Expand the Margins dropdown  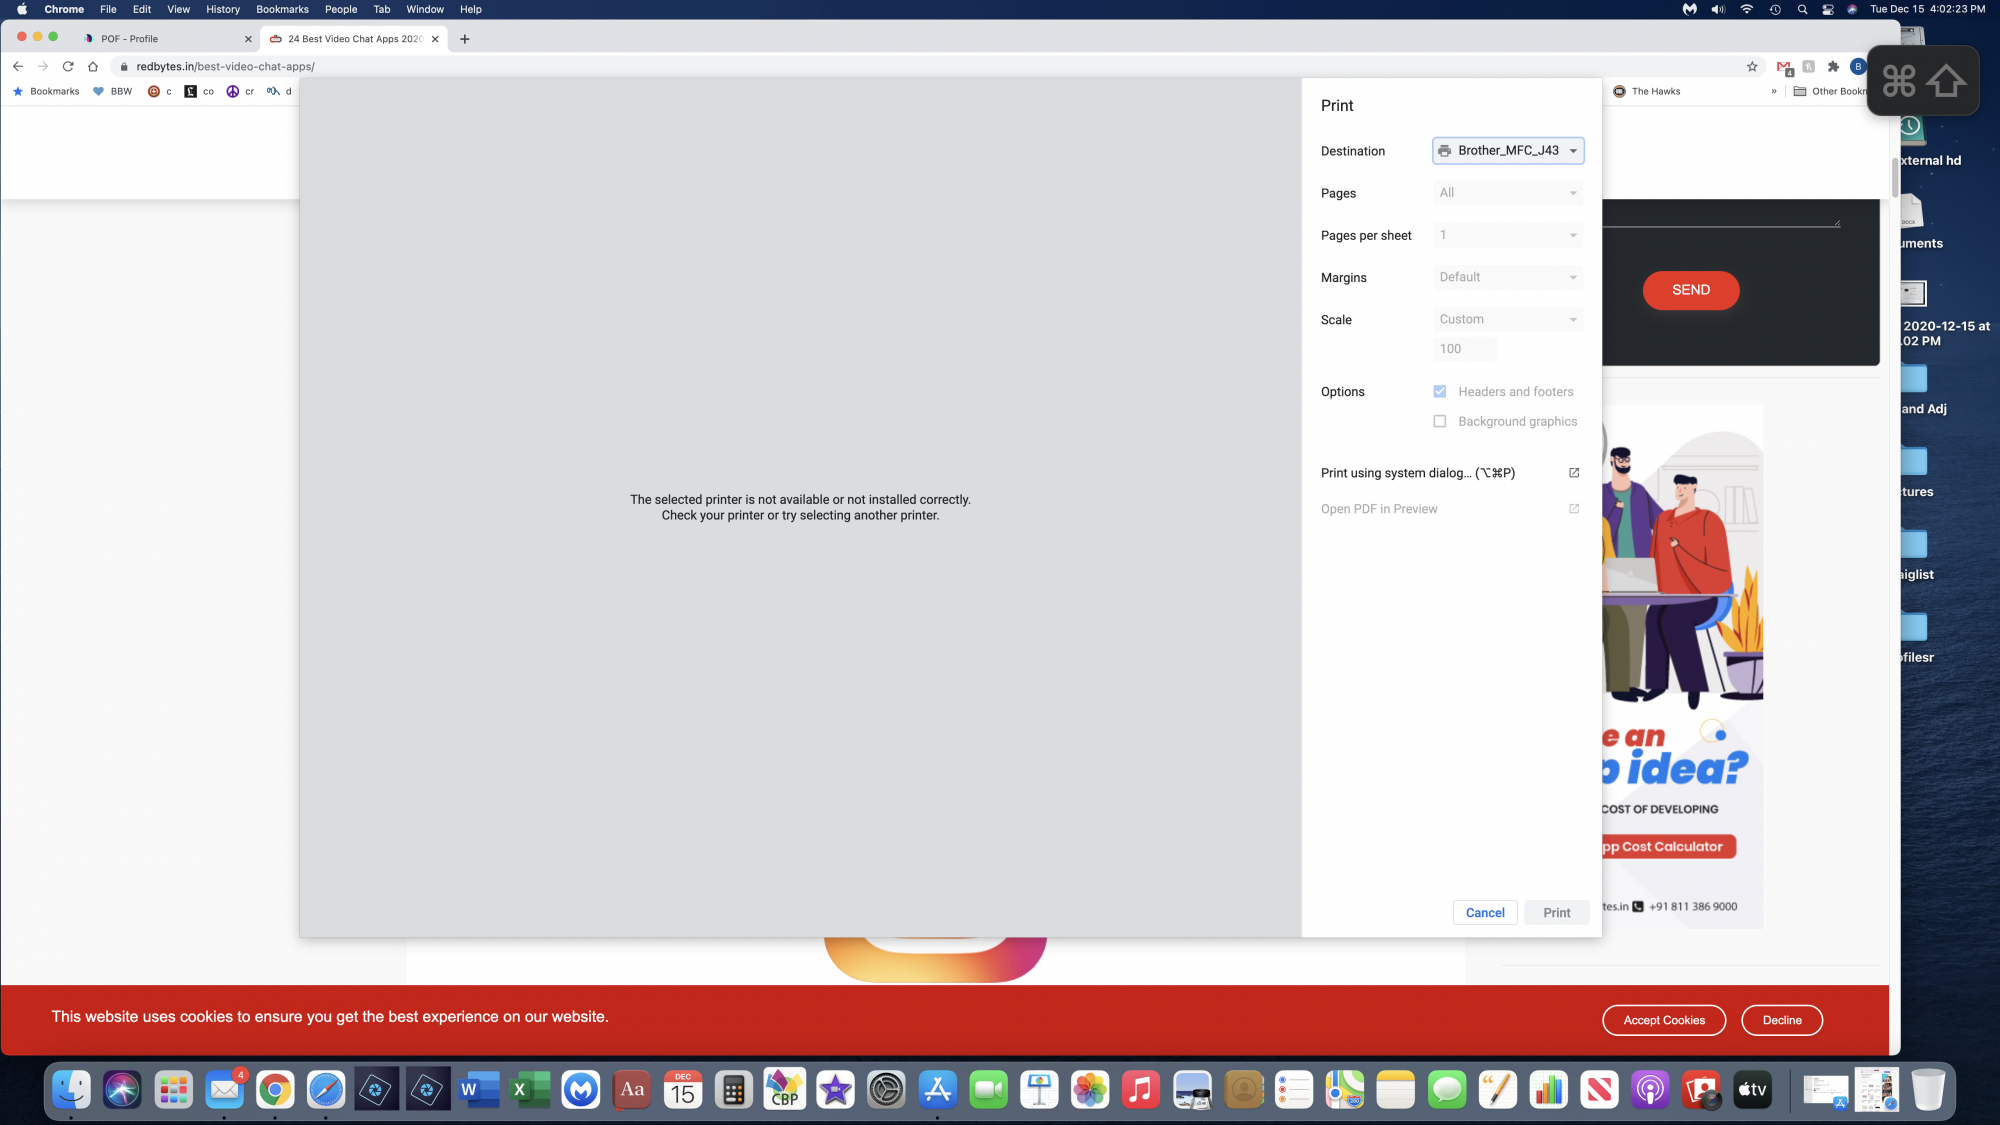1508,278
